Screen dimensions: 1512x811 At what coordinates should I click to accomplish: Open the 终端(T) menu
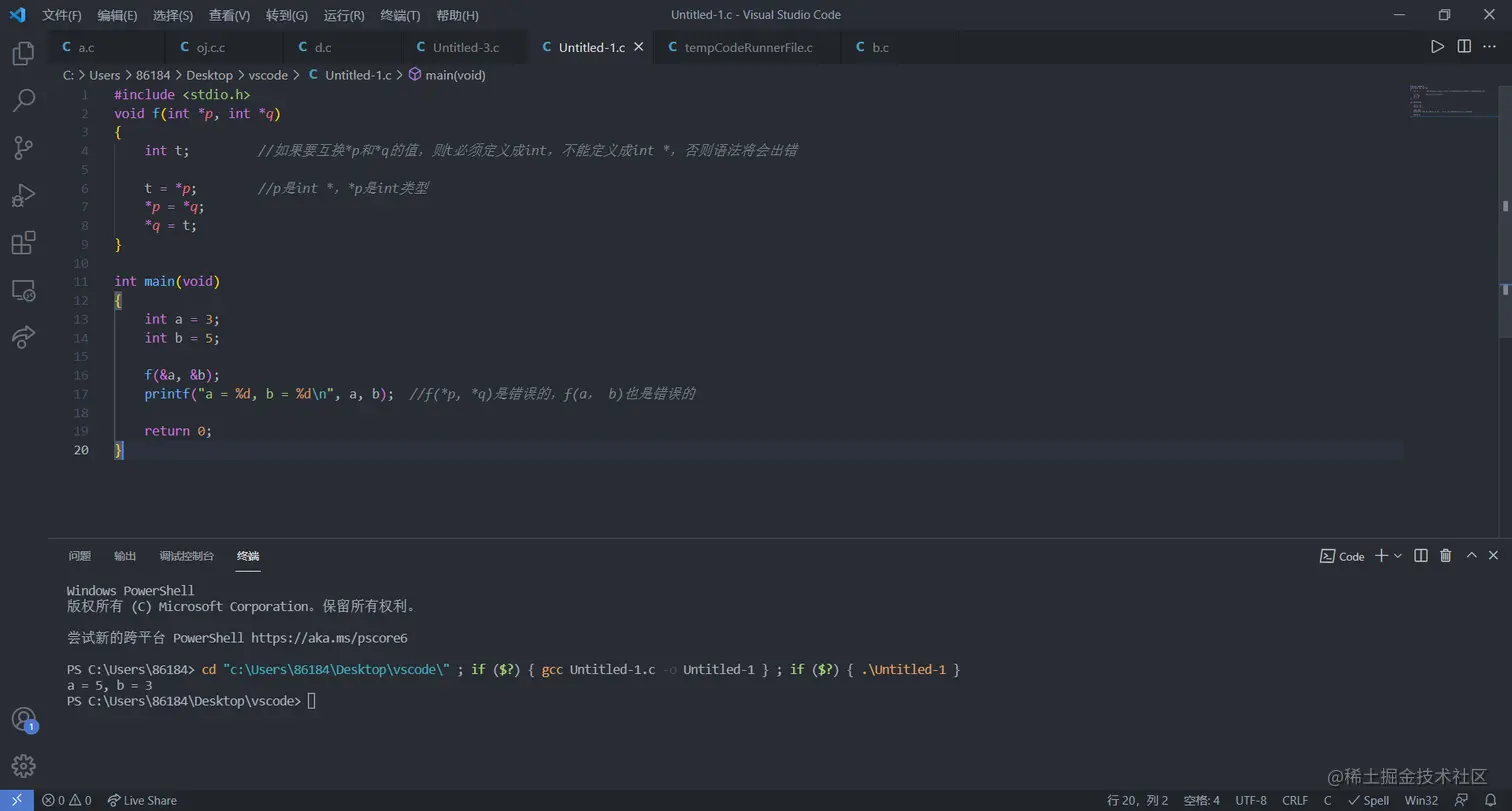click(x=401, y=15)
